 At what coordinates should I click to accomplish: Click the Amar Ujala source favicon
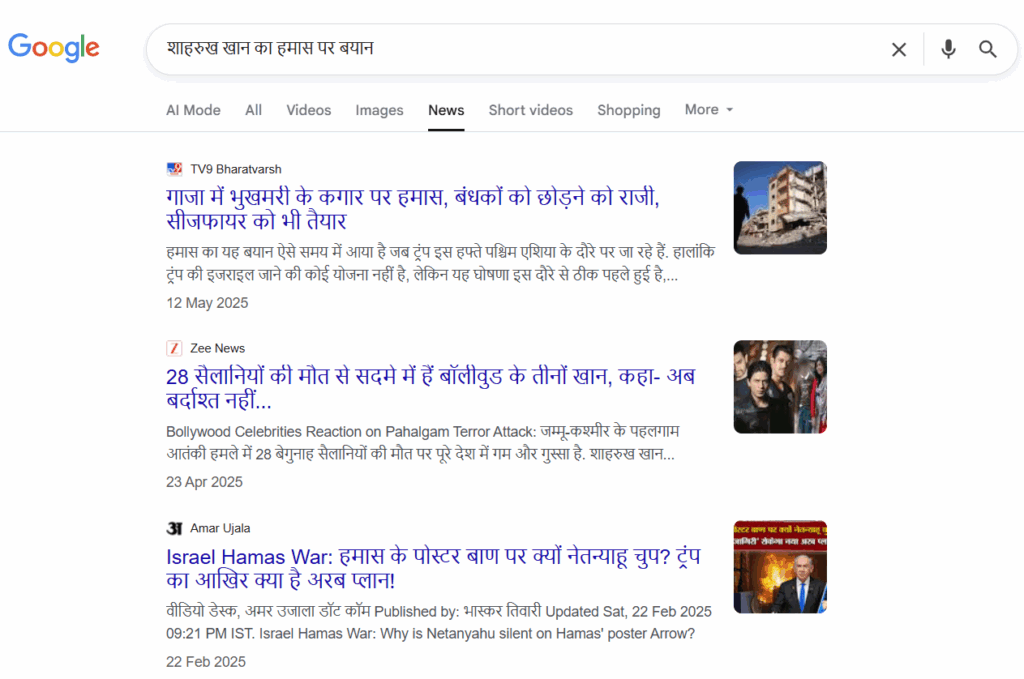tap(174, 528)
